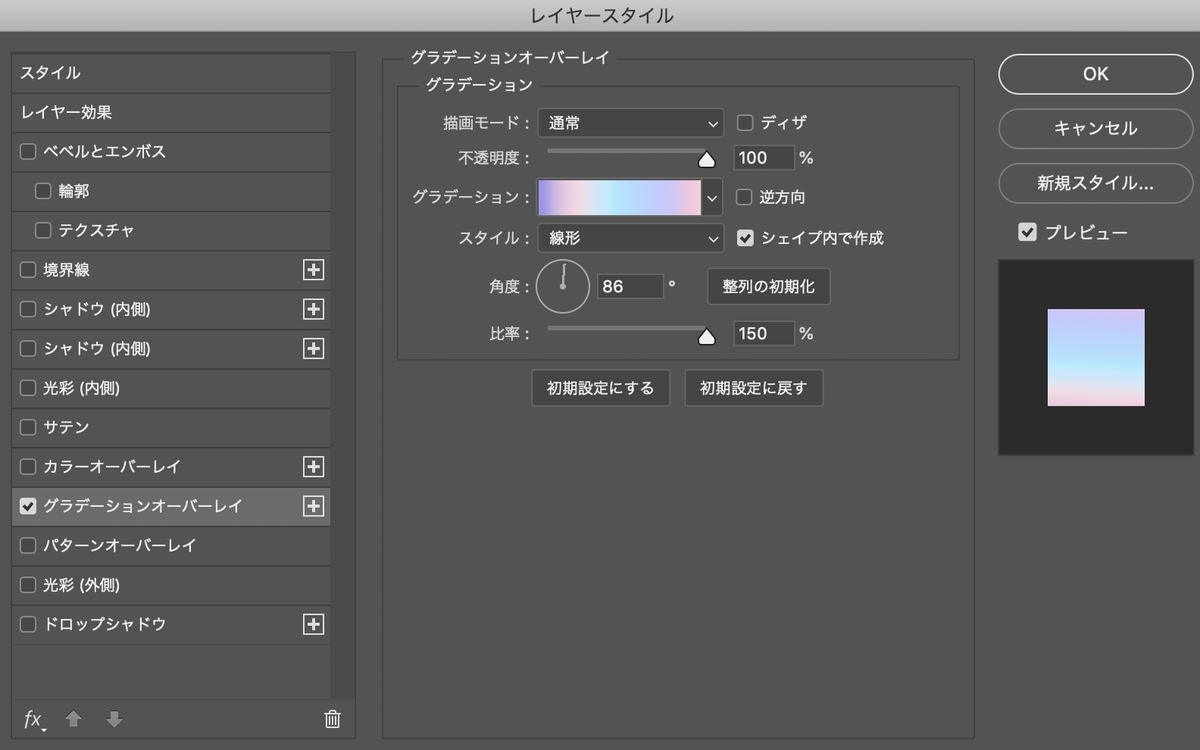Click the gradient preview thumbnail
Screen dimensions: 1200x750
point(1096,358)
